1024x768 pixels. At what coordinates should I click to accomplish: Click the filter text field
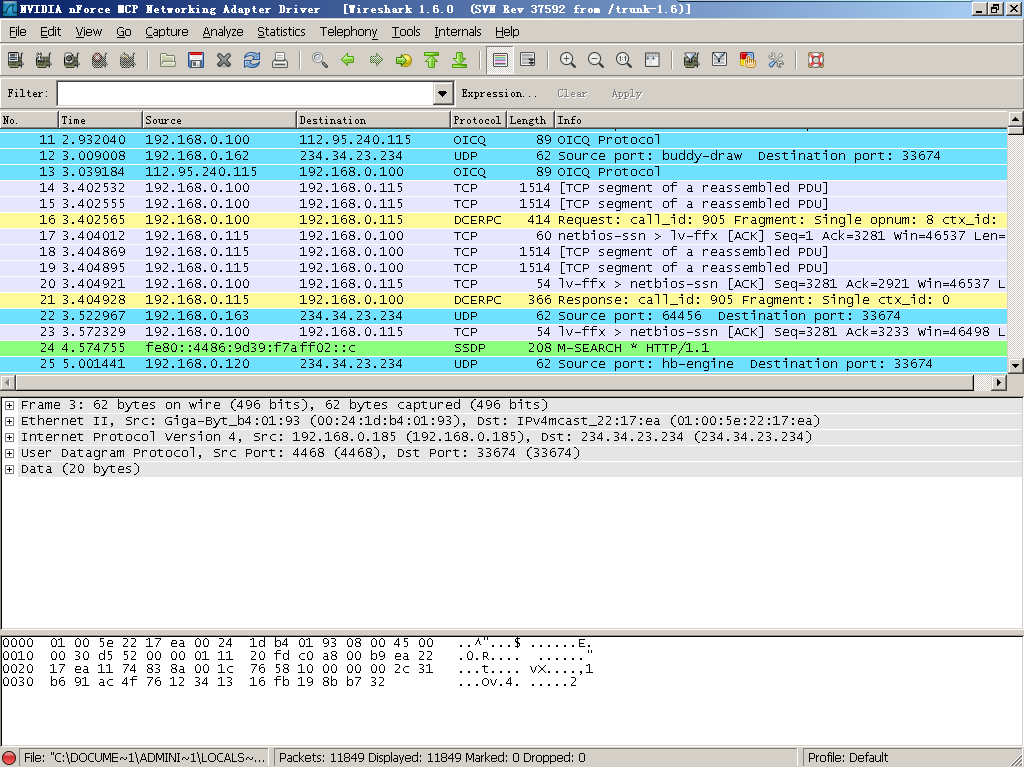[x=246, y=93]
